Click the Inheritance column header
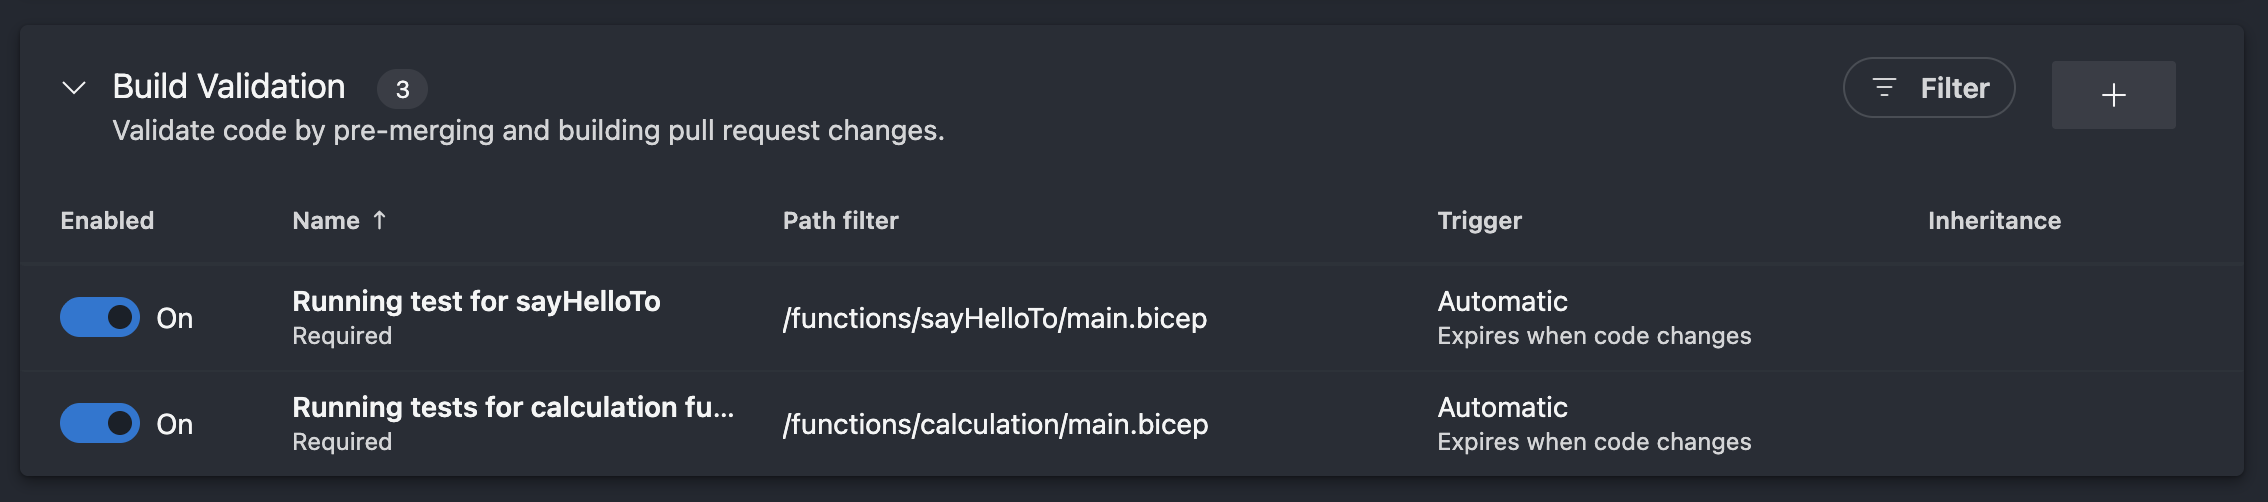Image resolution: width=2268 pixels, height=502 pixels. 1994,221
